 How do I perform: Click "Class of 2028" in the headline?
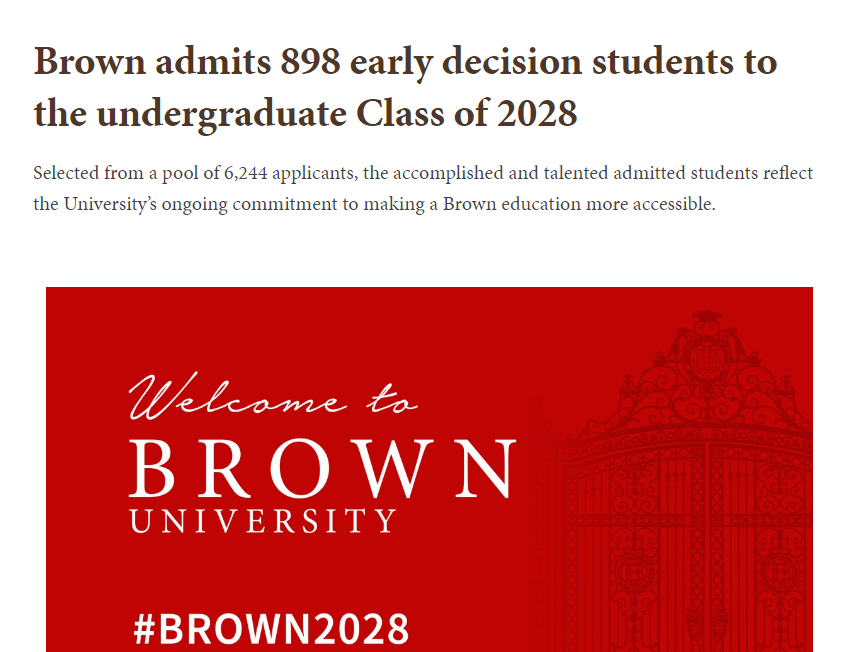[x=466, y=113]
